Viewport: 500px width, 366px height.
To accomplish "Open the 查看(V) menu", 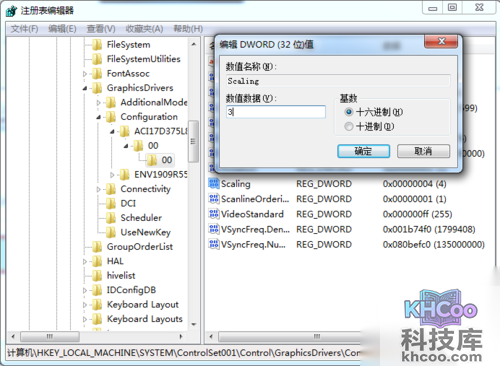I will [x=101, y=29].
